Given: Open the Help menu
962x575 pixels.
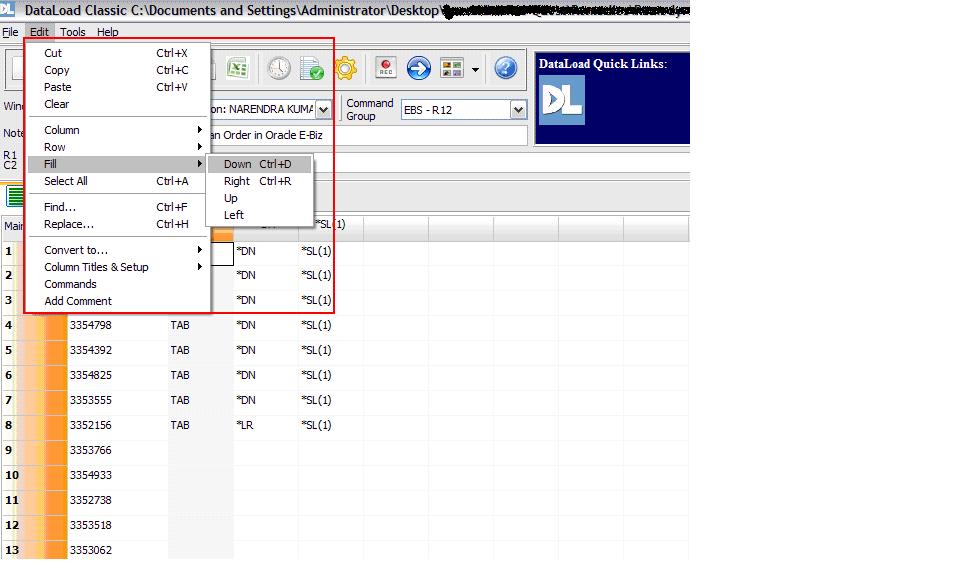Looking at the screenshot, I should (107, 32).
